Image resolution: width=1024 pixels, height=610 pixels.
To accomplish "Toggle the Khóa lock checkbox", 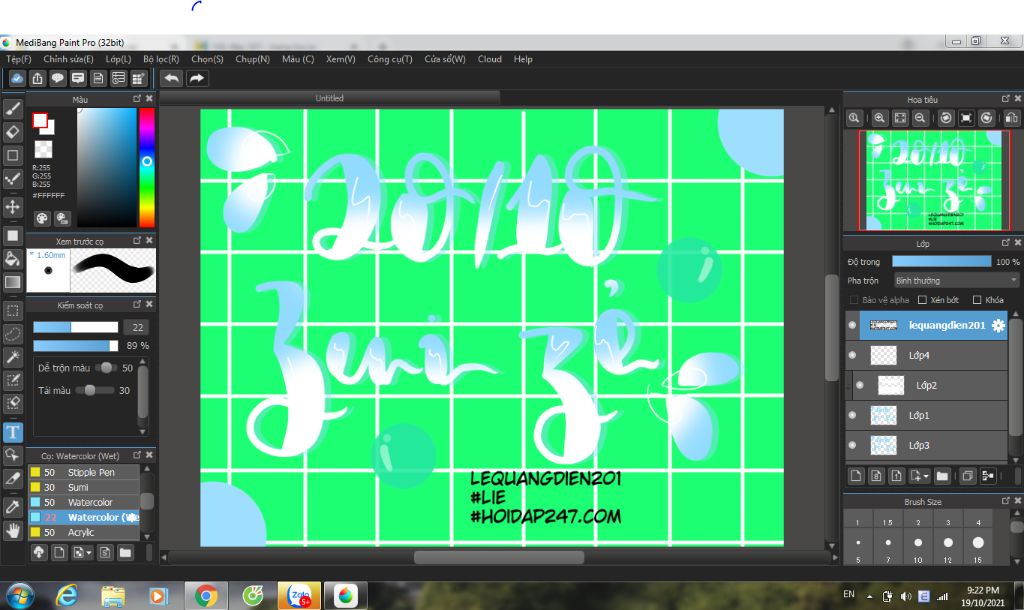I will click(977, 300).
